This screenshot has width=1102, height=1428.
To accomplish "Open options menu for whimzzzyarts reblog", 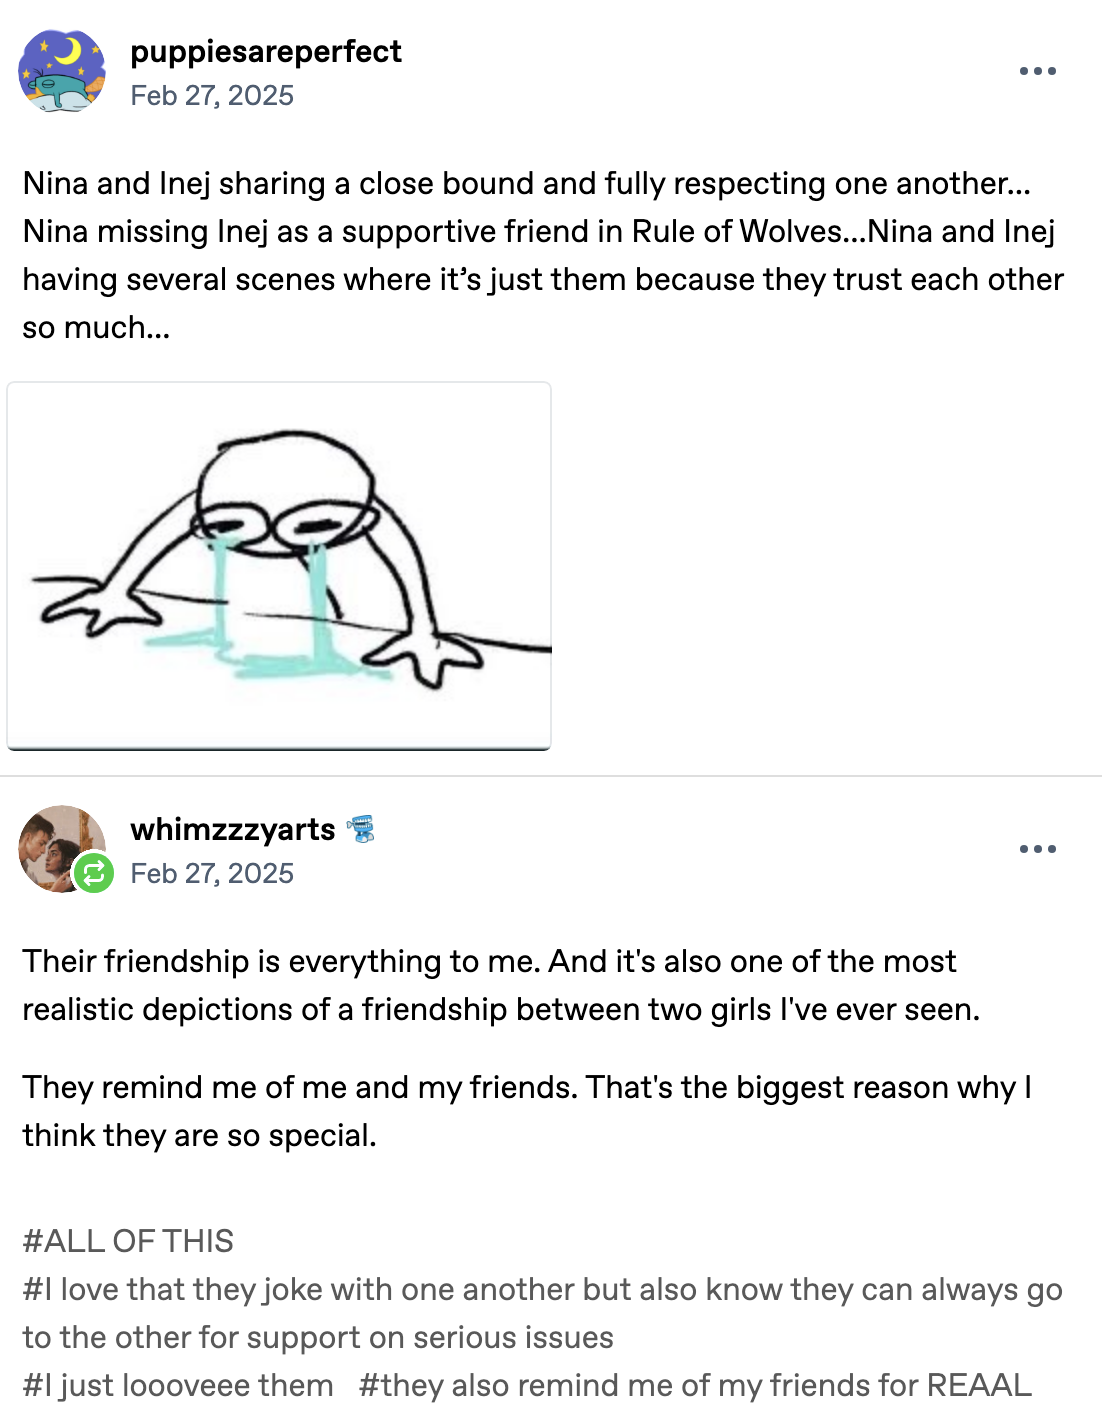I will click(x=1037, y=849).
